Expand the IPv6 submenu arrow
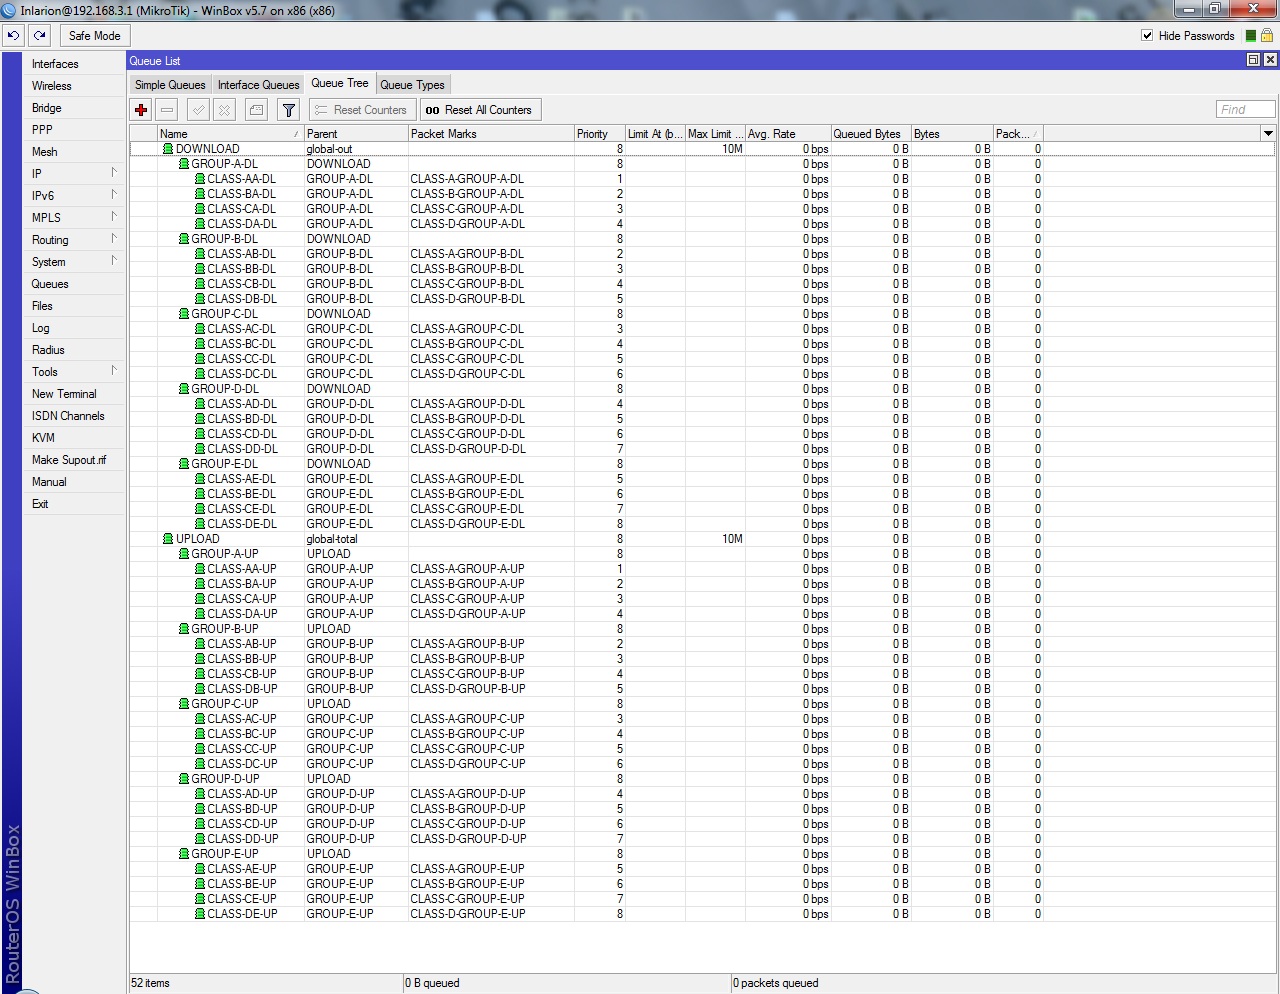The width and height of the screenshot is (1280, 994). (114, 194)
